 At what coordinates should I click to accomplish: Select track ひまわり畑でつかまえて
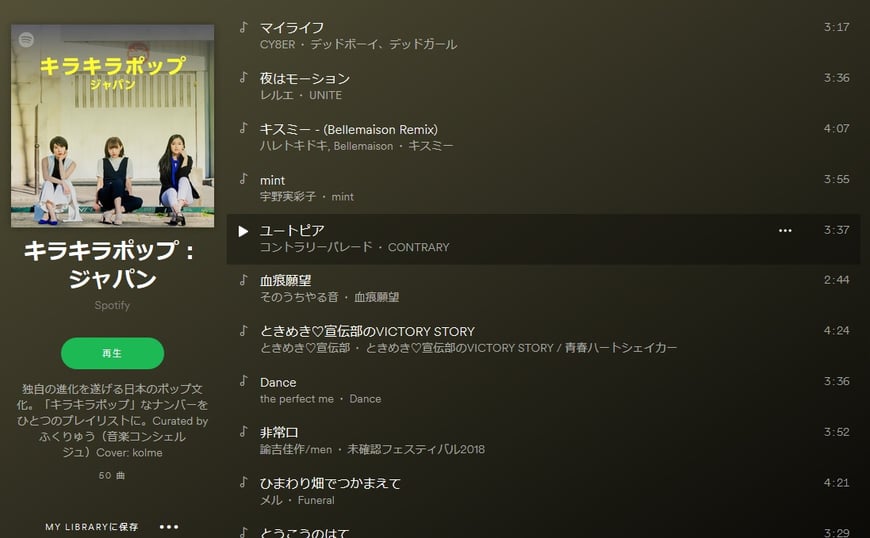(x=543, y=491)
